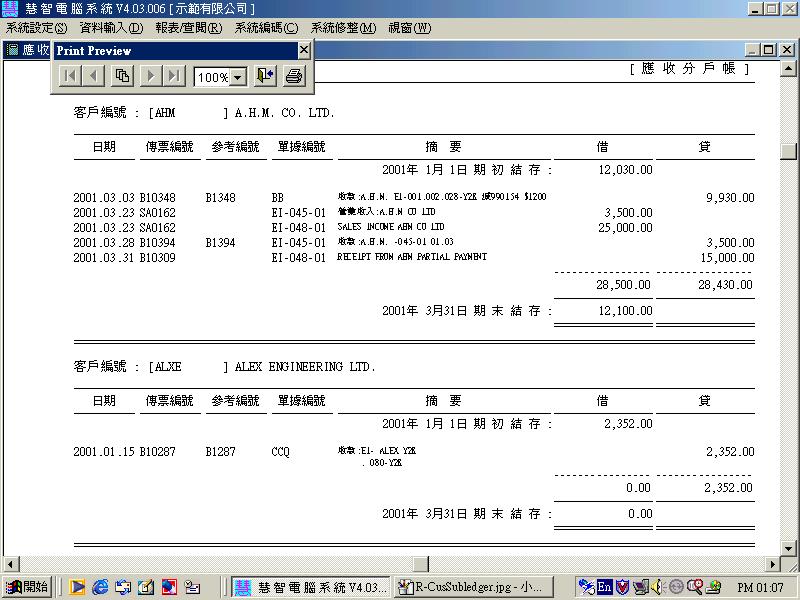Click the printer icon to print

[x=294, y=77]
